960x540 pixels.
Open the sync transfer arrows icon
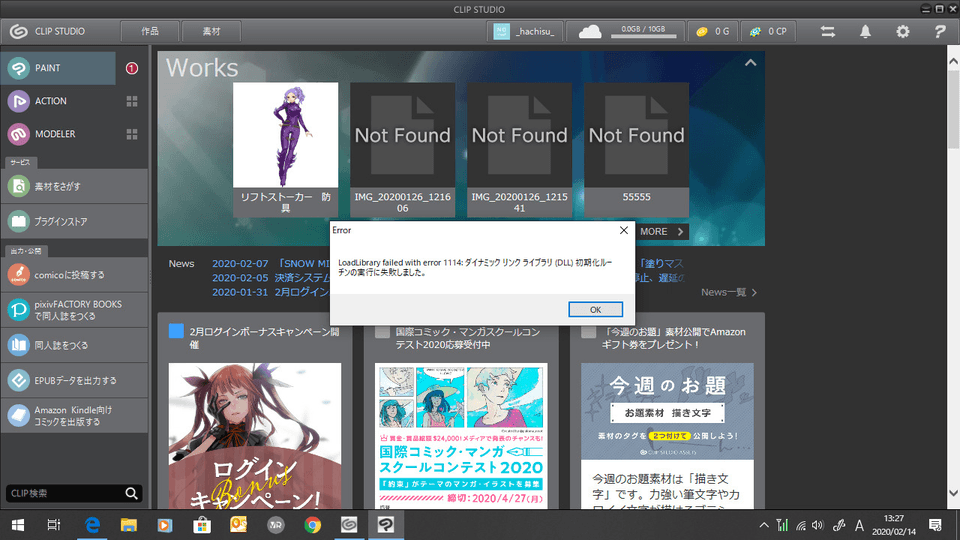click(x=828, y=31)
